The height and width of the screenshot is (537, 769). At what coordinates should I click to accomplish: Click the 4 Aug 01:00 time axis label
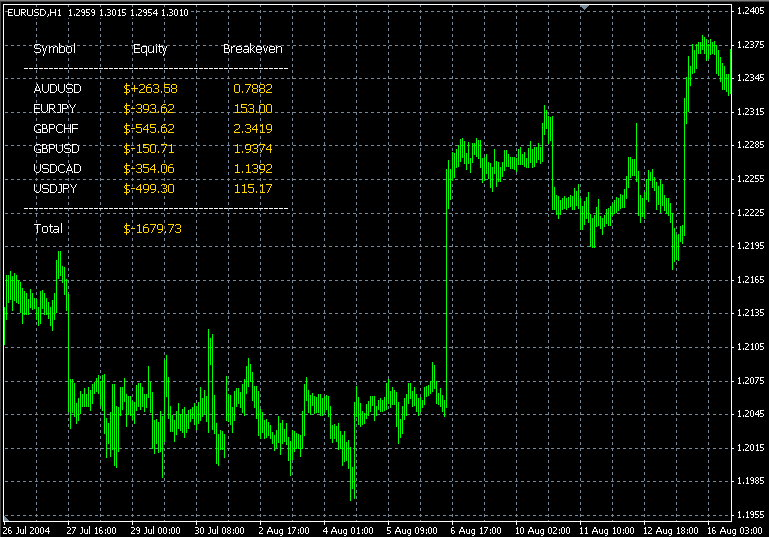348,531
